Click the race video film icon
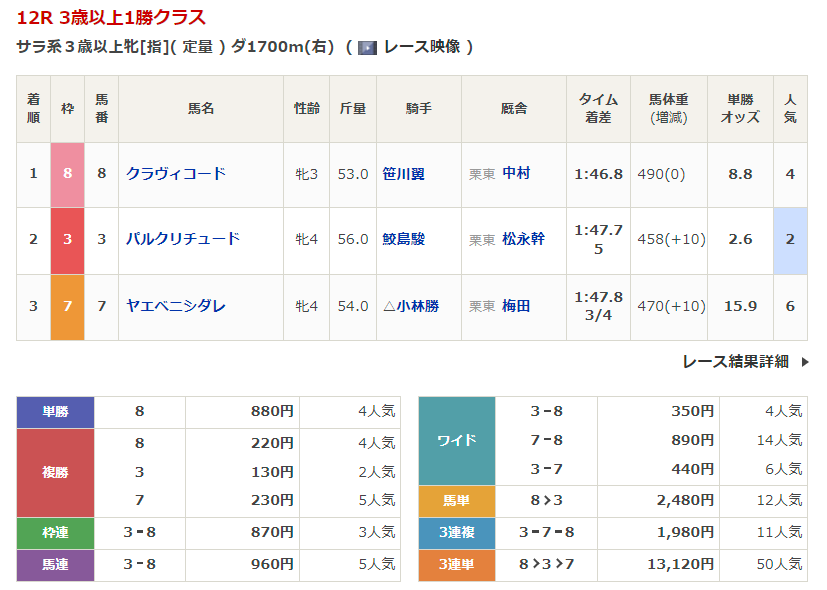This screenshot has width=827, height=590. (367, 47)
